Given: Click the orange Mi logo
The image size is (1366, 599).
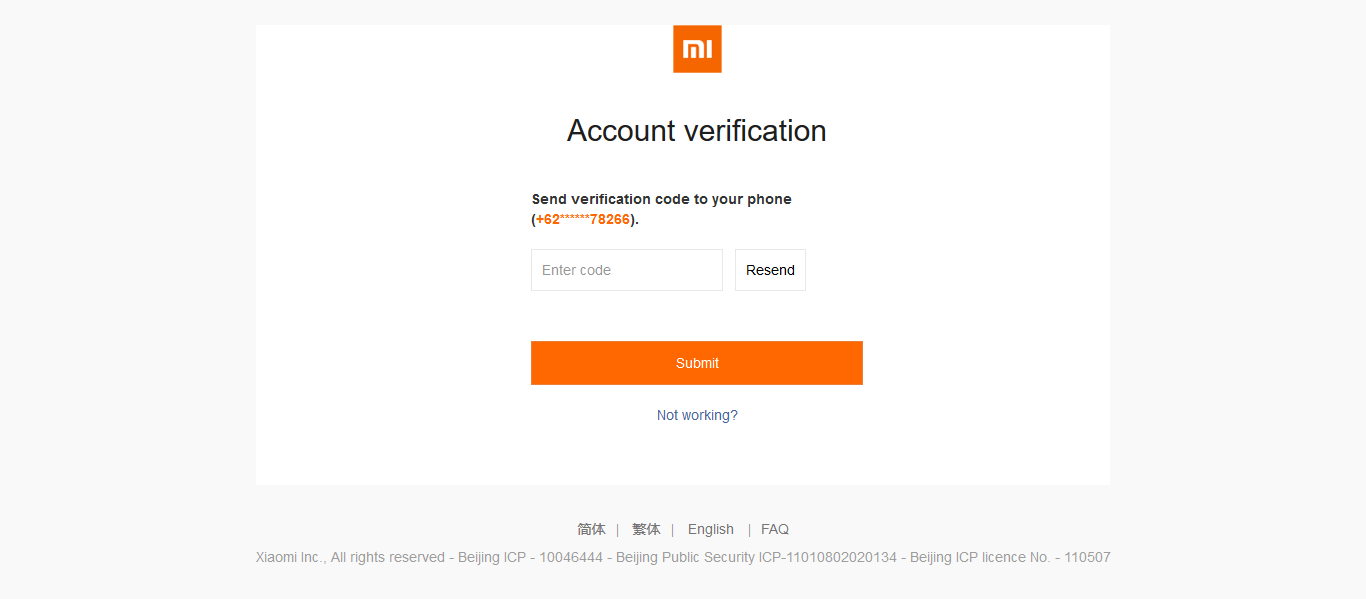Looking at the screenshot, I should (x=697, y=49).
